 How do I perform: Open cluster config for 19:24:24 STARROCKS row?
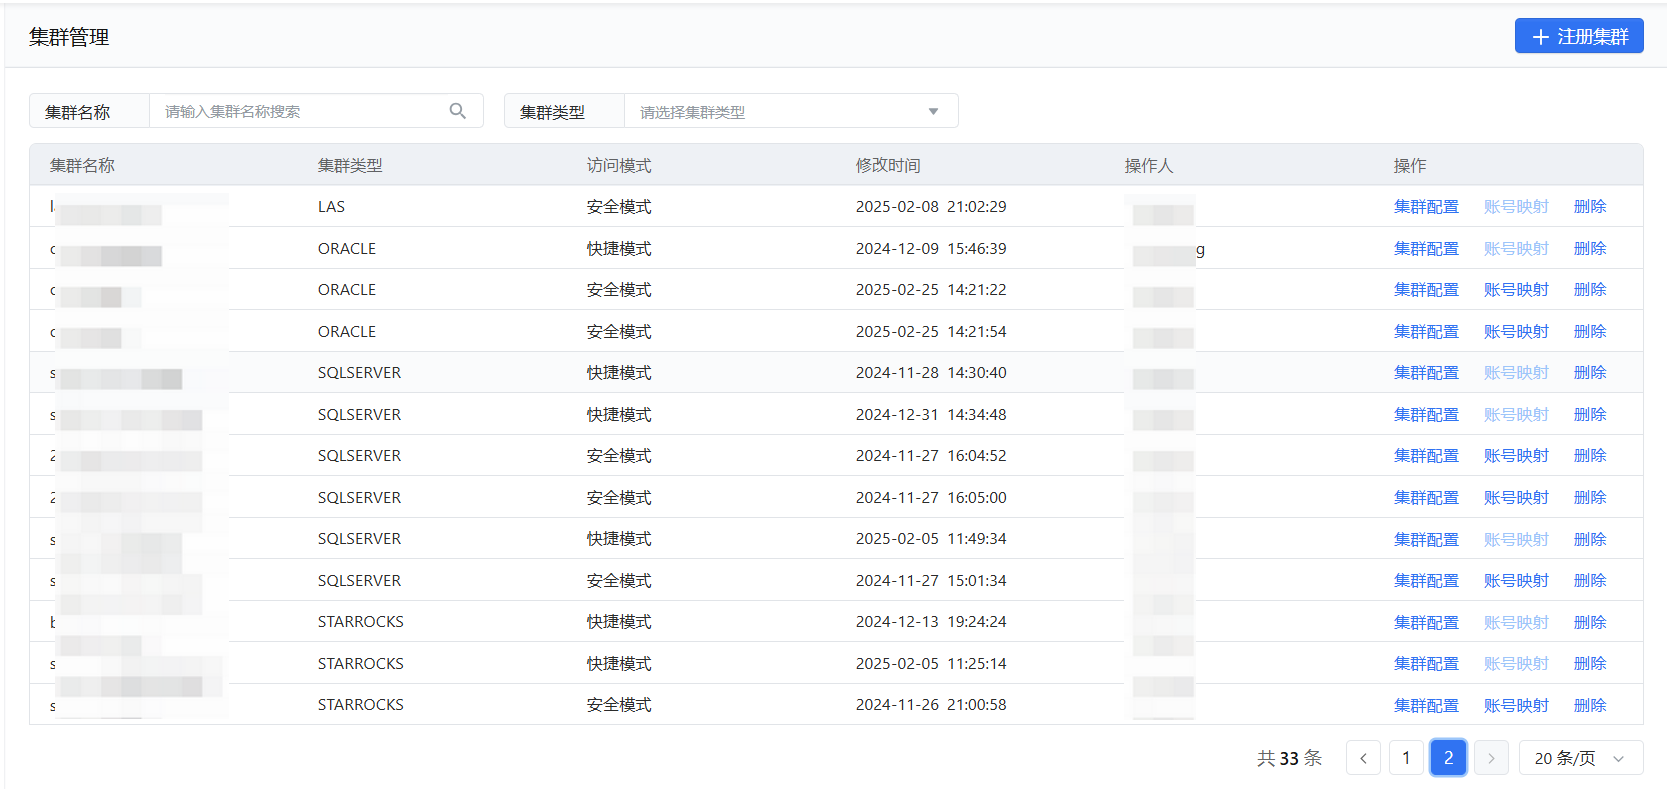[1426, 622]
